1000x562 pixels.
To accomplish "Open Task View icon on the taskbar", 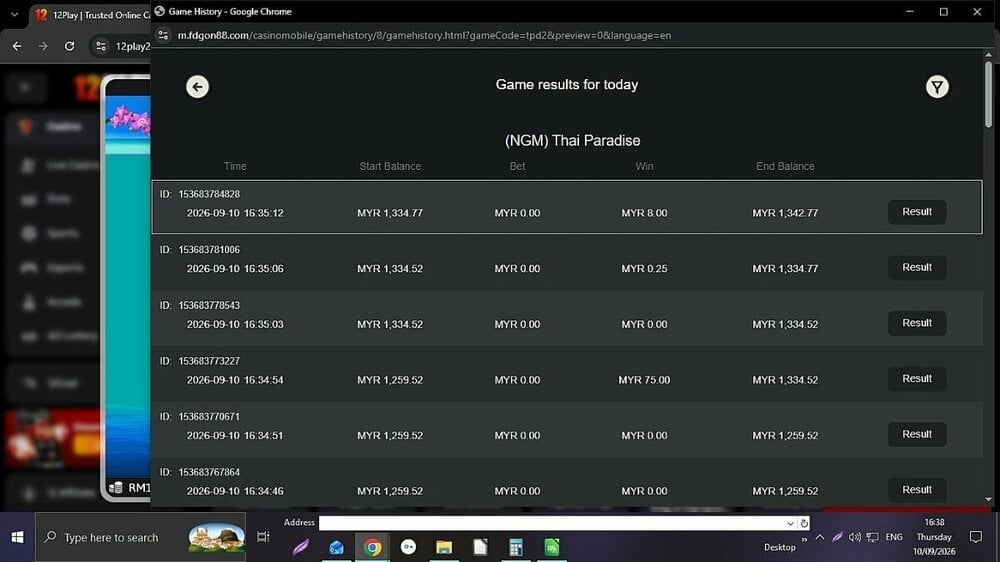I will coord(263,537).
